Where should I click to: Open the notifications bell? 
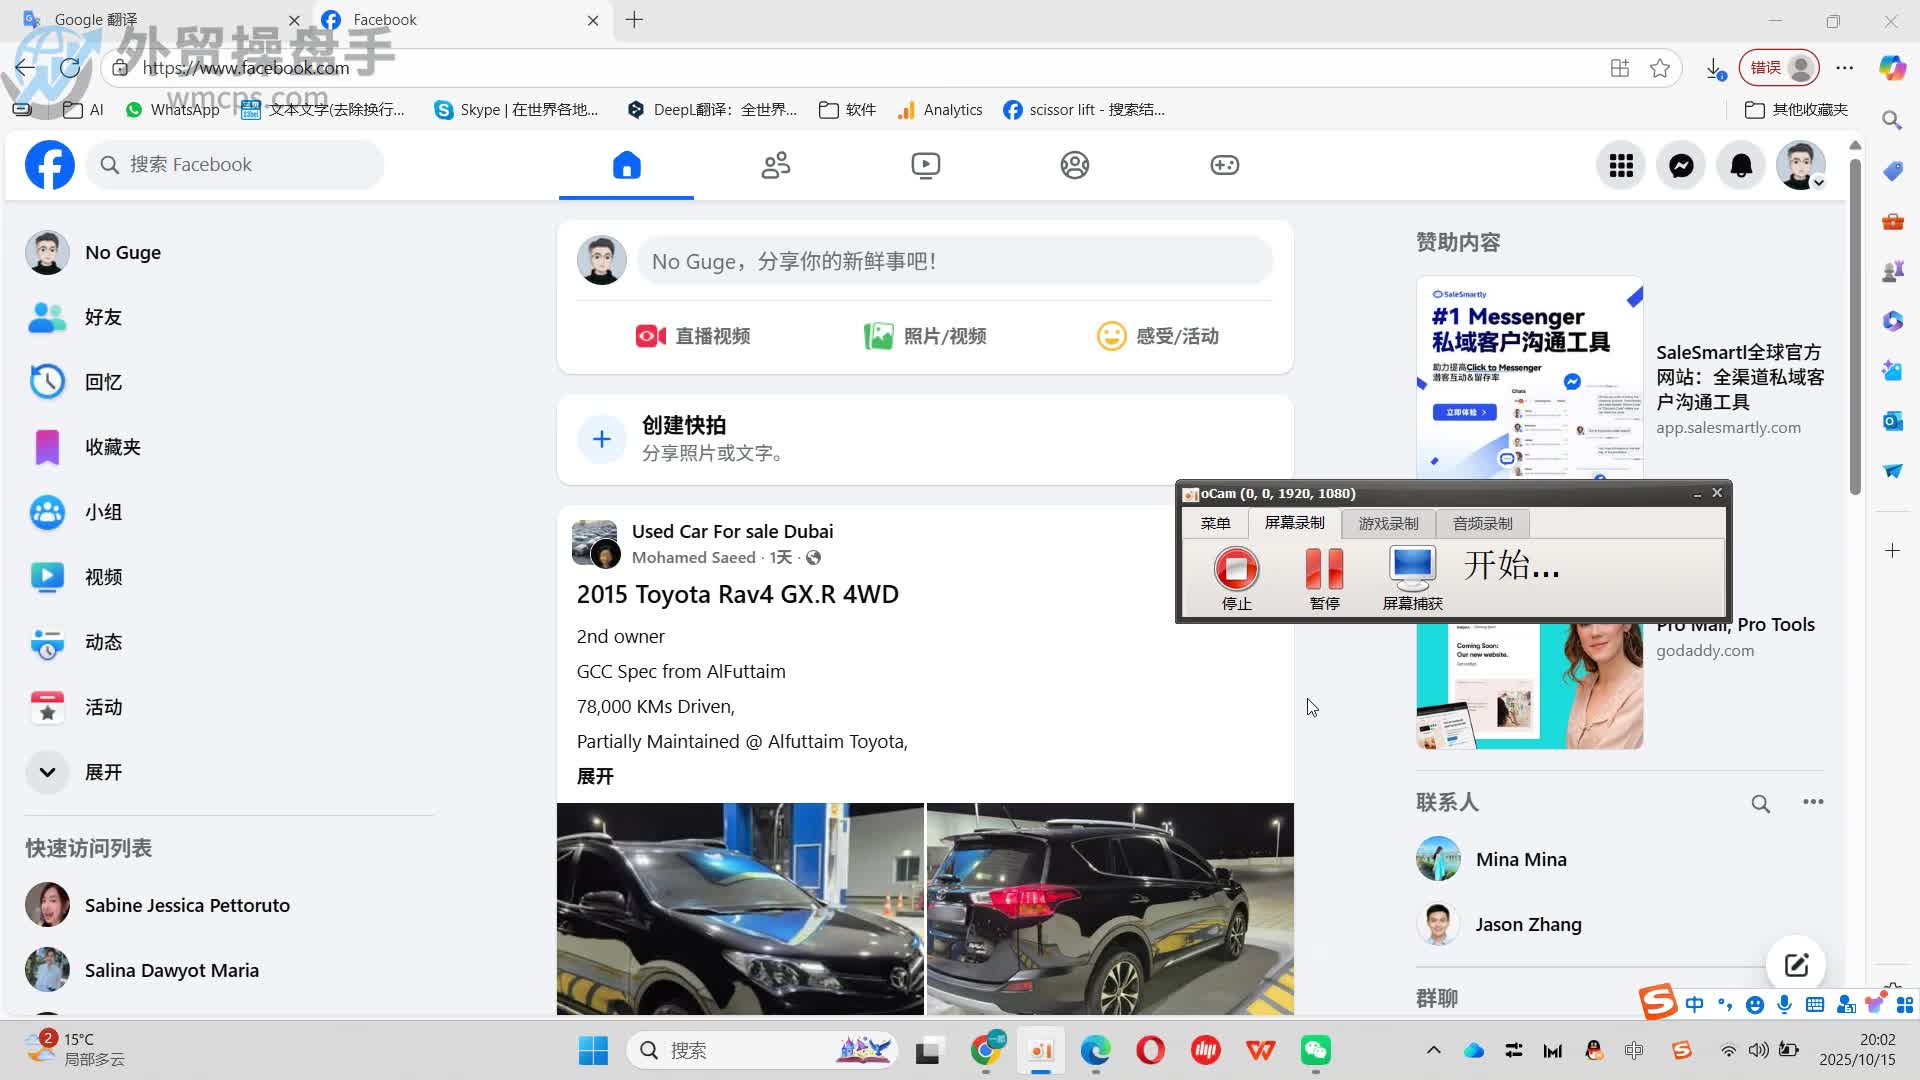tap(1741, 165)
